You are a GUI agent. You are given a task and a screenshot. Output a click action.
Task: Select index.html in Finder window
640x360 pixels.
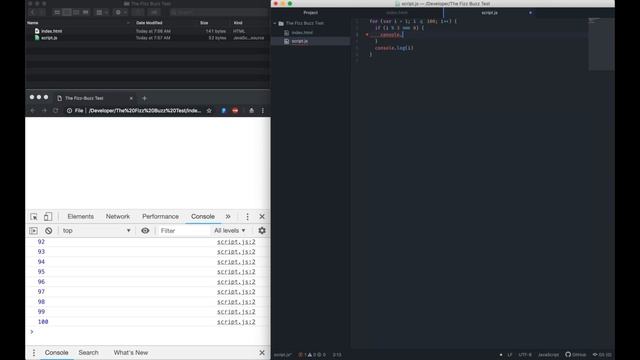click(x=51, y=31)
